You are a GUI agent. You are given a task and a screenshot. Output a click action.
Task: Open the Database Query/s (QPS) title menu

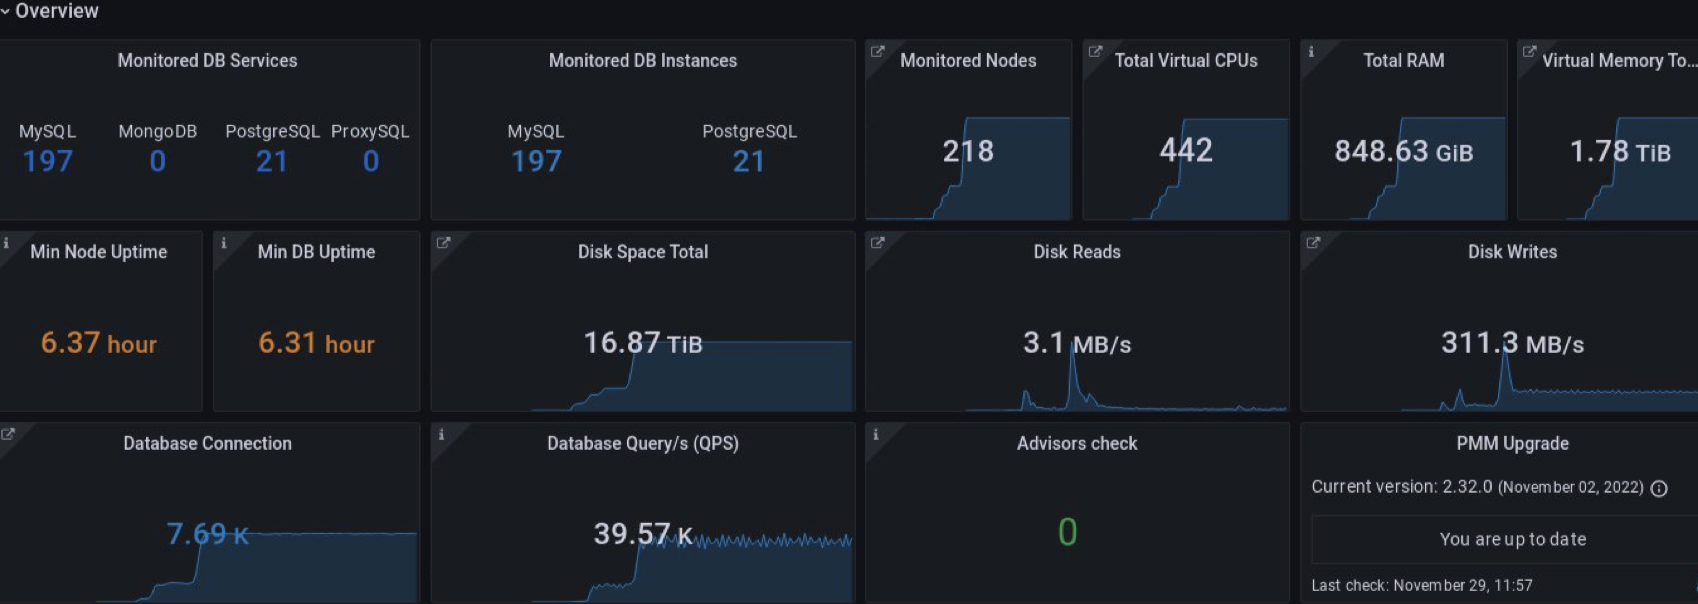[x=643, y=443]
